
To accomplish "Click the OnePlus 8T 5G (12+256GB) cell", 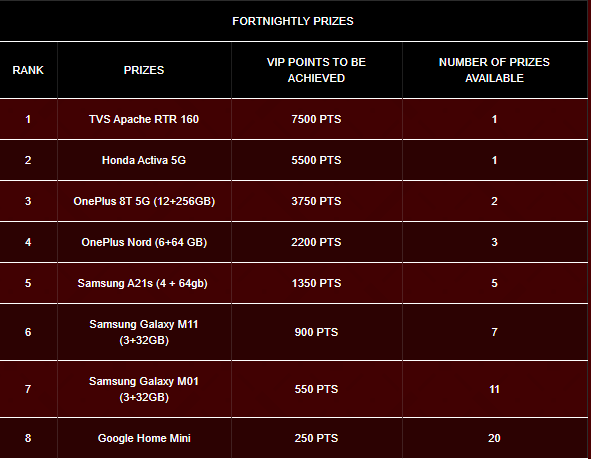I will click(x=144, y=201).
